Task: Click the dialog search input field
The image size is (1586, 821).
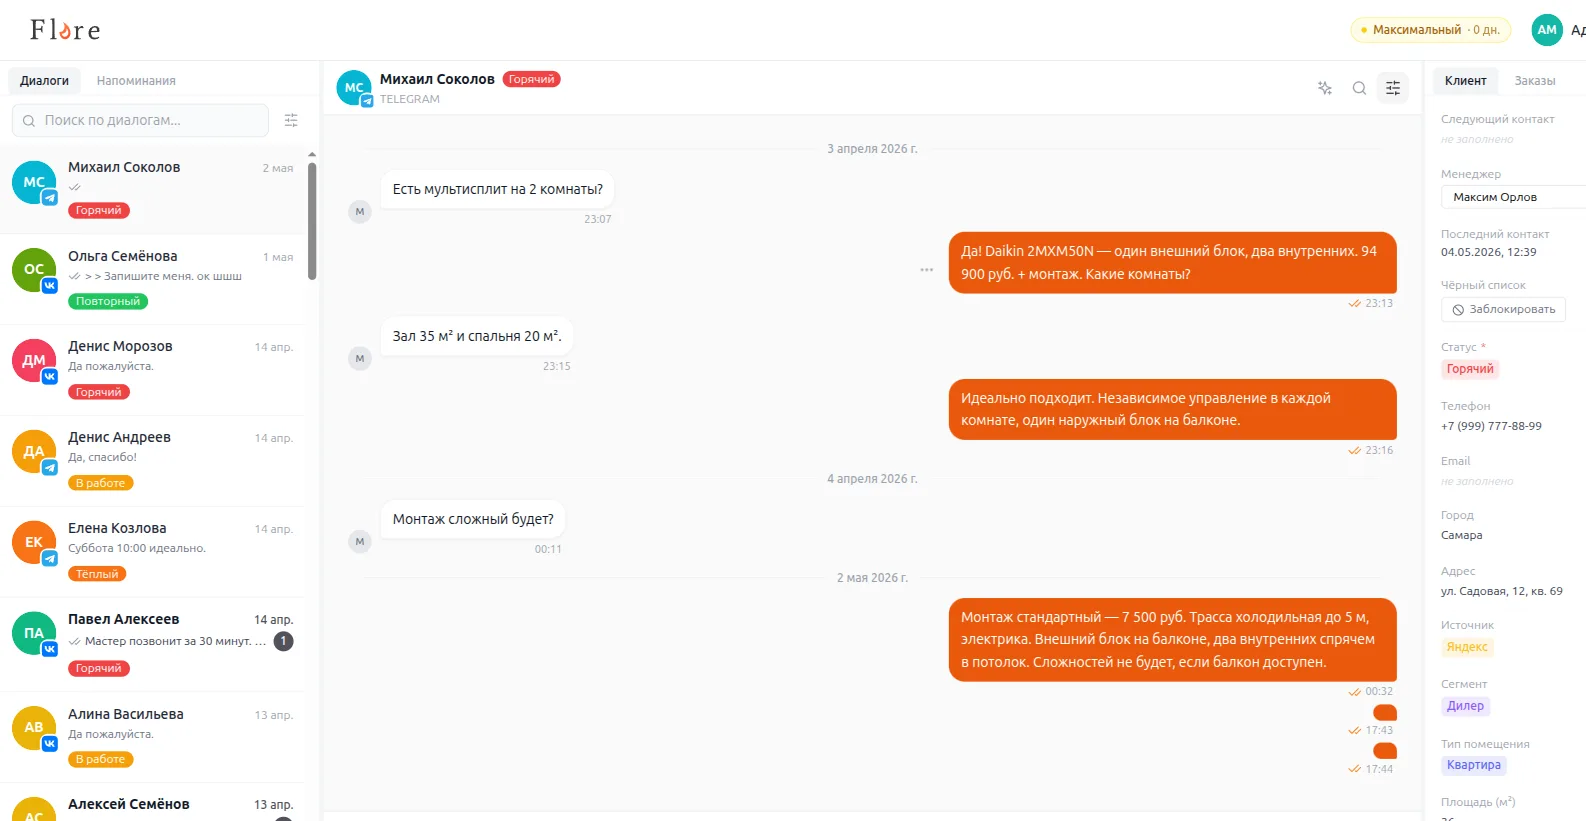Action: click(x=140, y=120)
